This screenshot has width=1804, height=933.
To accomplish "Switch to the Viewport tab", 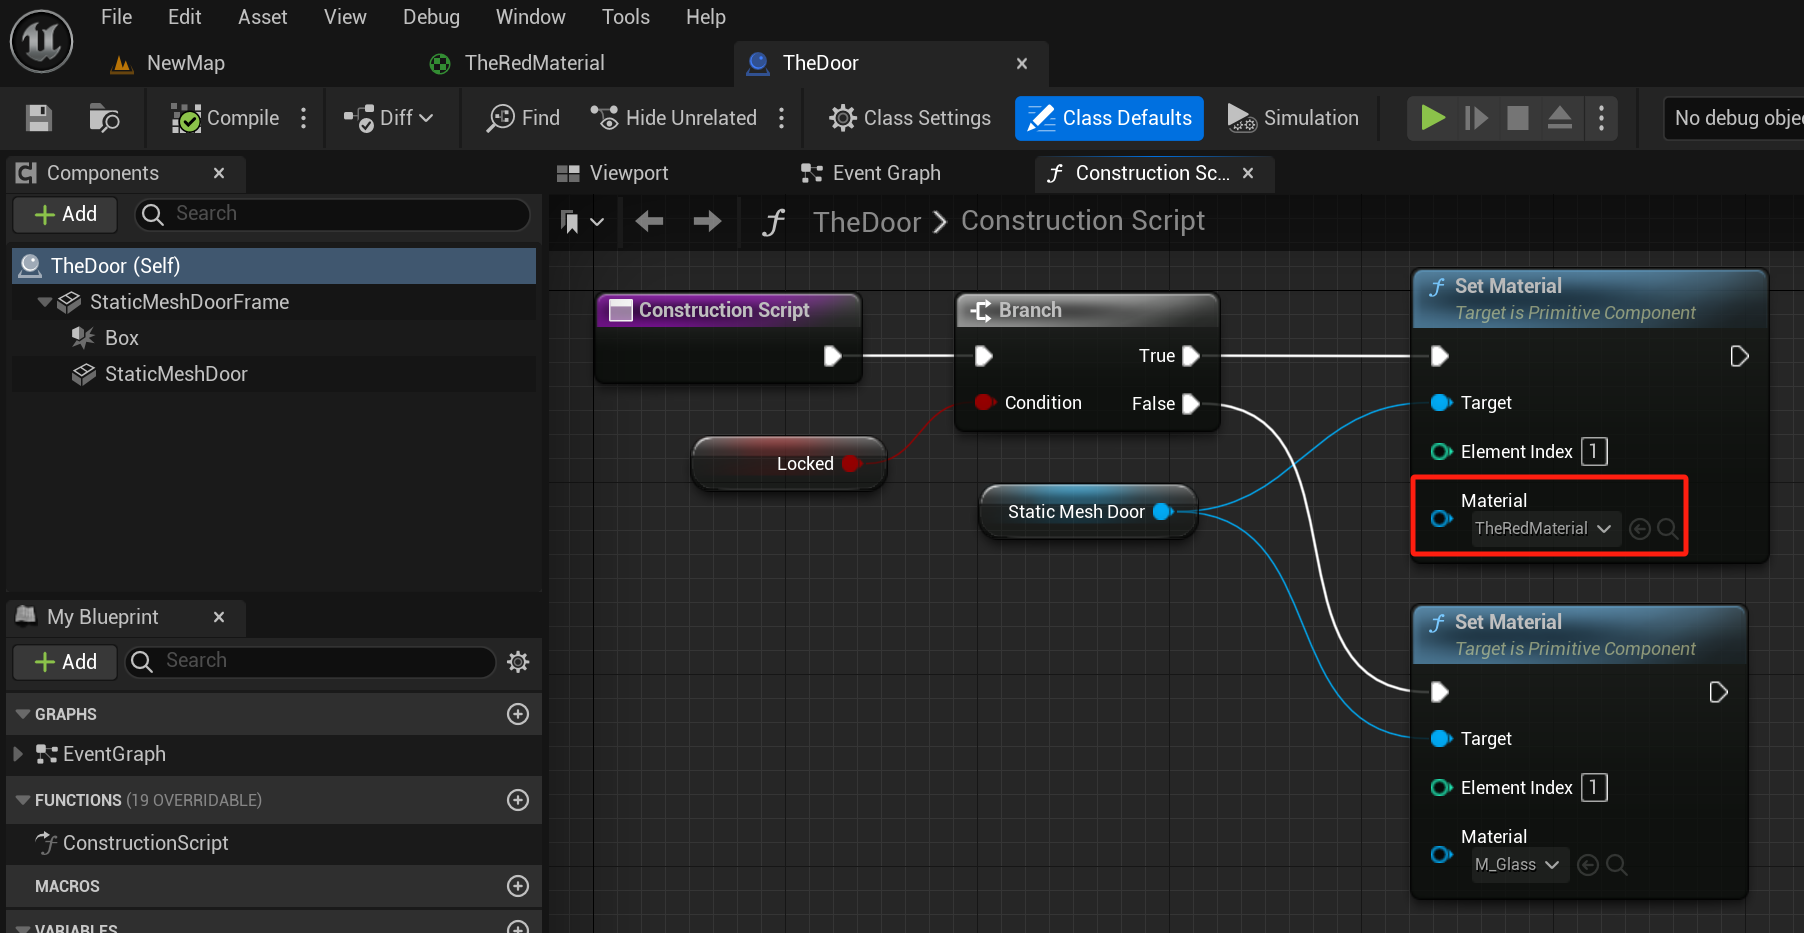I will pos(613,173).
